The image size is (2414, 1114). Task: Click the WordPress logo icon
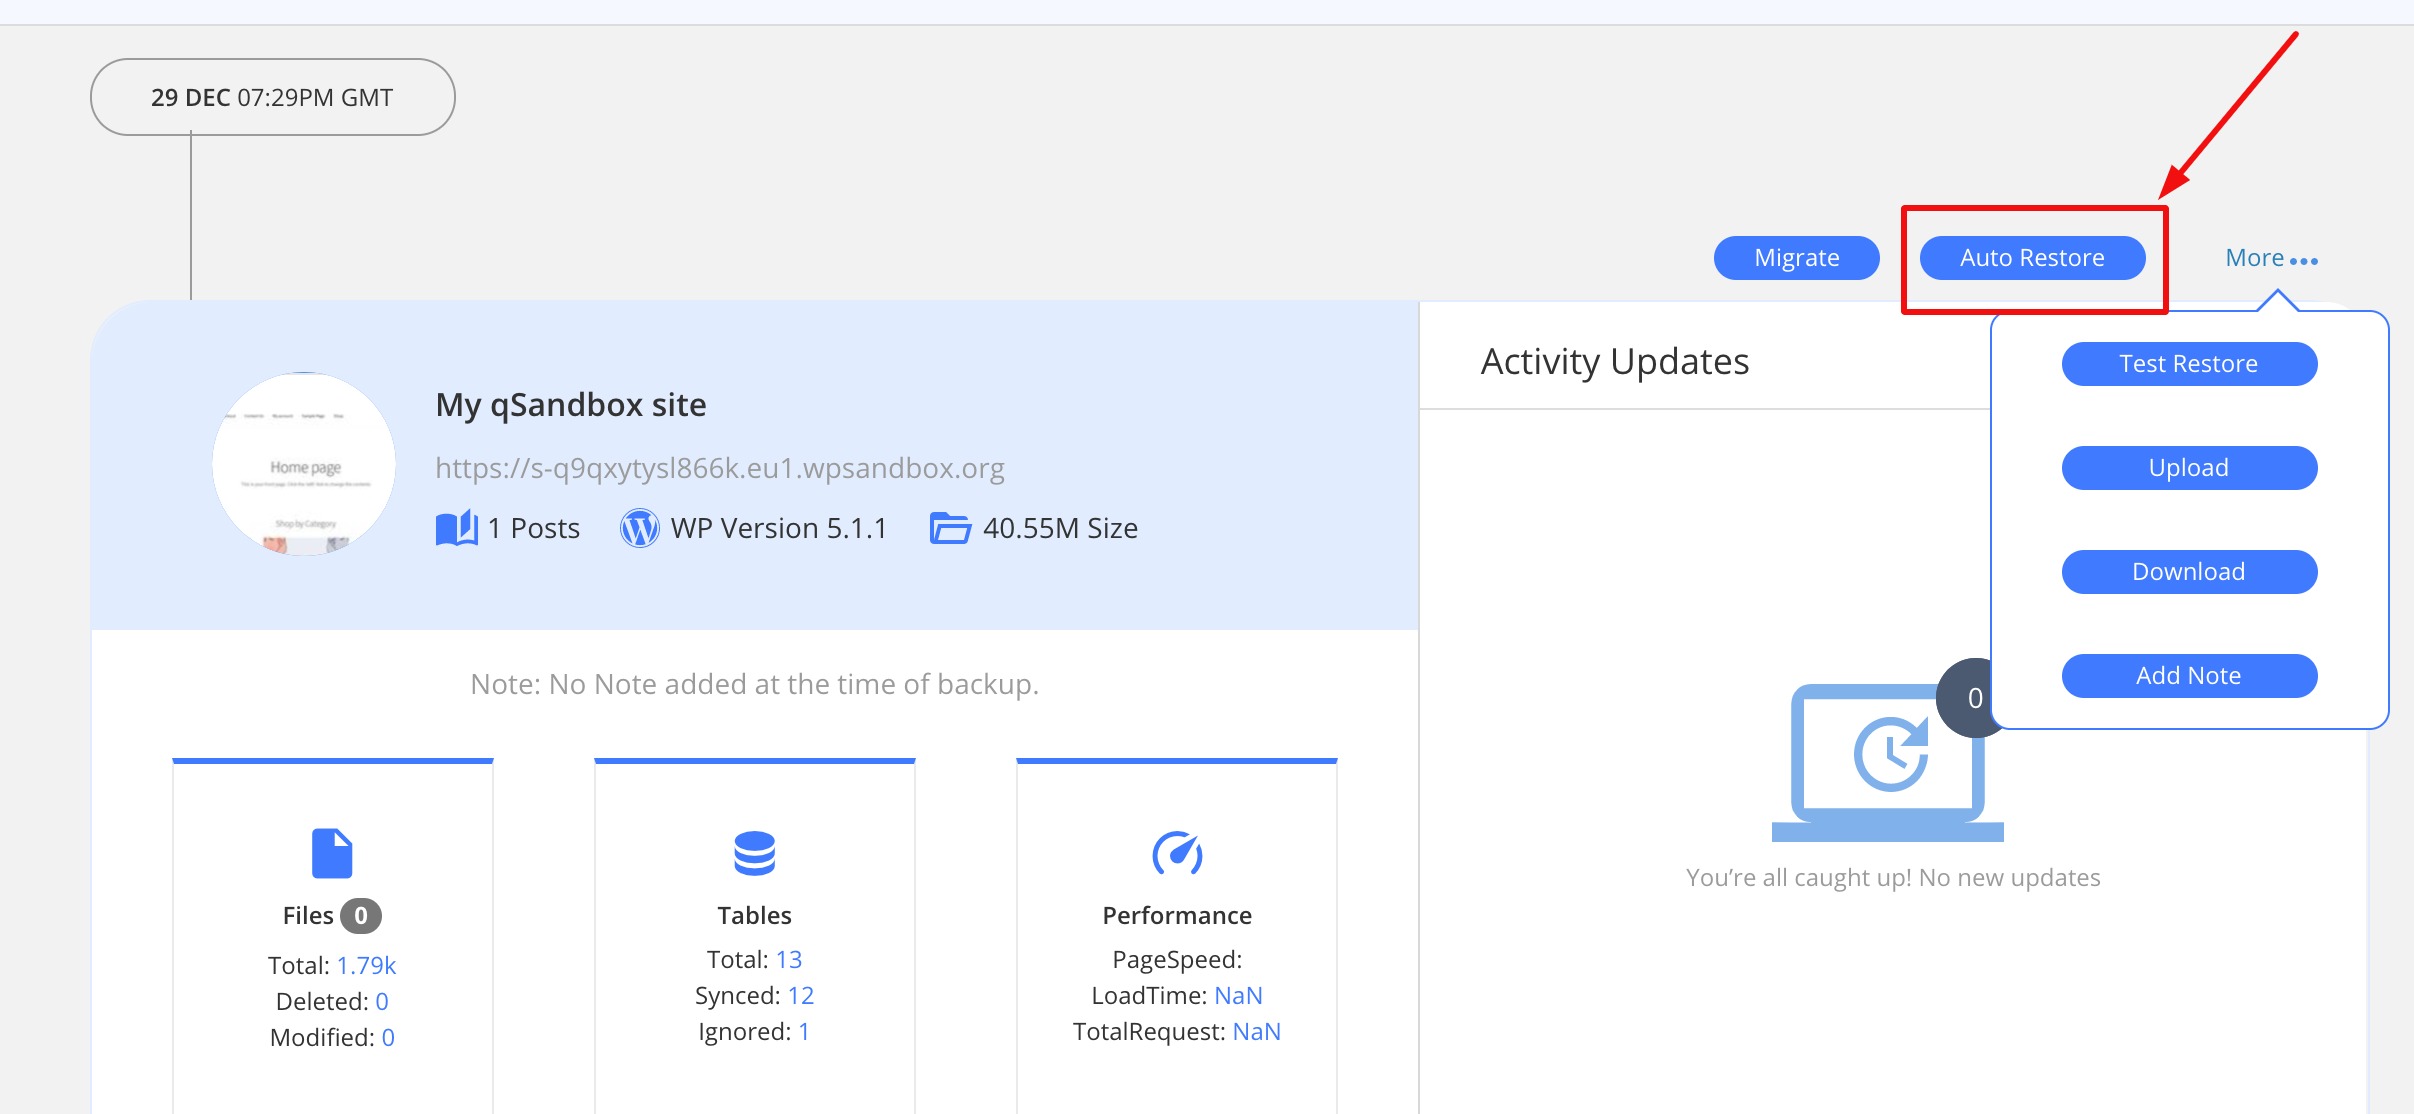click(x=640, y=528)
